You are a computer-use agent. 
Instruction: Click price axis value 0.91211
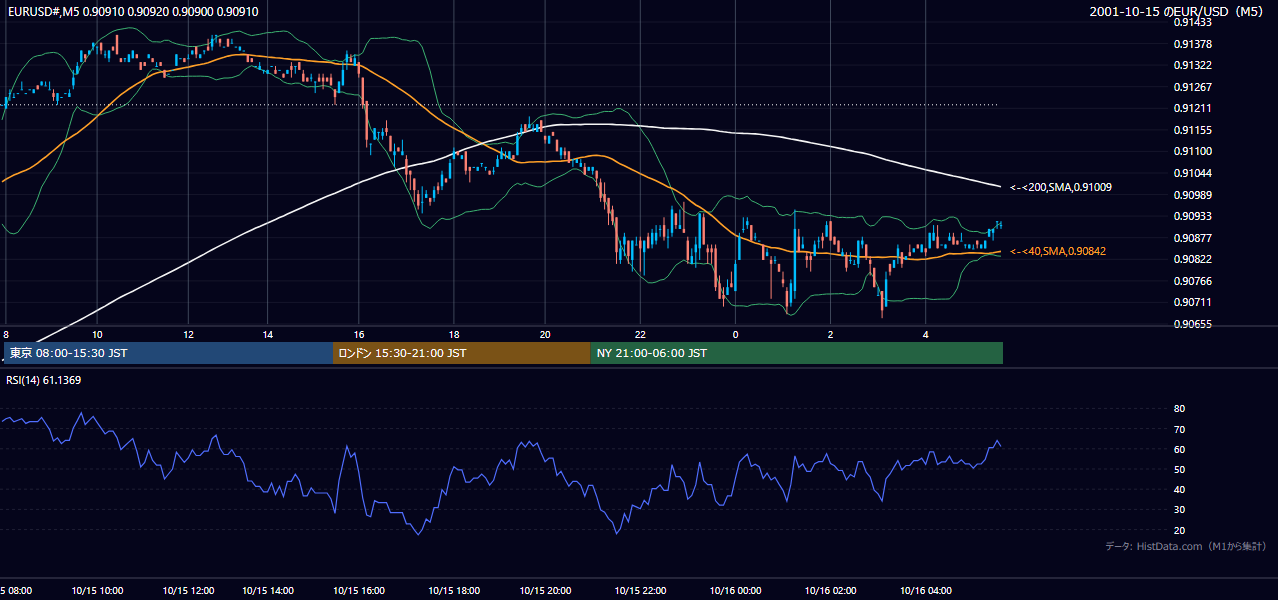(1193, 108)
